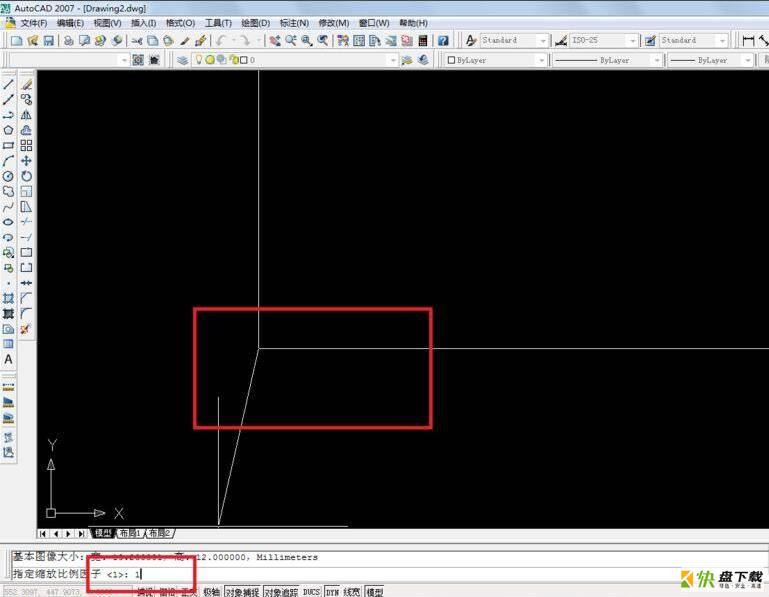This screenshot has width=769, height=597.
Task: Toggle the DYN dynamic input button
Action: (333, 592)
